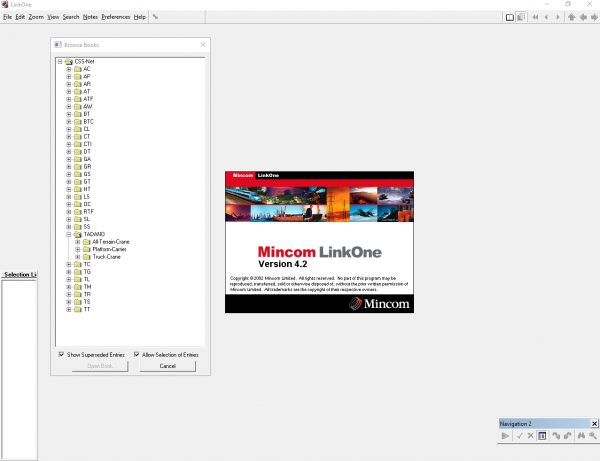Open the Zoom menu
This screenshot has width=600, height=461.
click(x=36, y=17)
